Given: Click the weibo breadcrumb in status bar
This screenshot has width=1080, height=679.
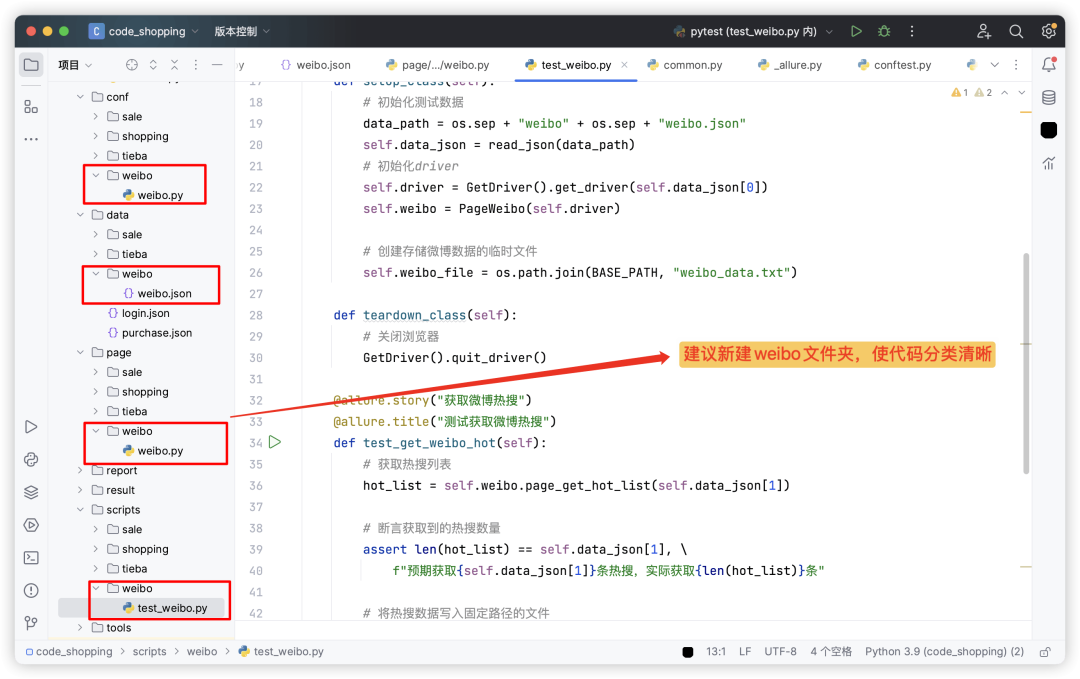Looking at the screenshot, I should click(202, 651).
